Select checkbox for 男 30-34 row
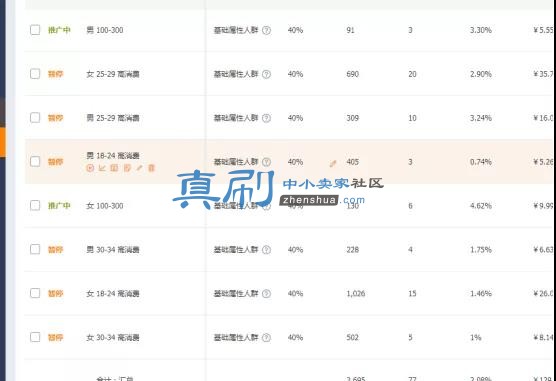Viewport: 556px width, 381px height. [x=35, y=249]
